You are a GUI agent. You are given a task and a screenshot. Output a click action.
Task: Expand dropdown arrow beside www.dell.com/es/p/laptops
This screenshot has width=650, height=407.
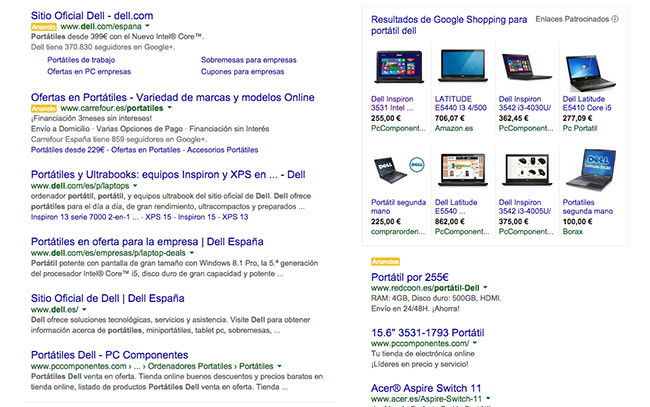click(x=135, y=186)
